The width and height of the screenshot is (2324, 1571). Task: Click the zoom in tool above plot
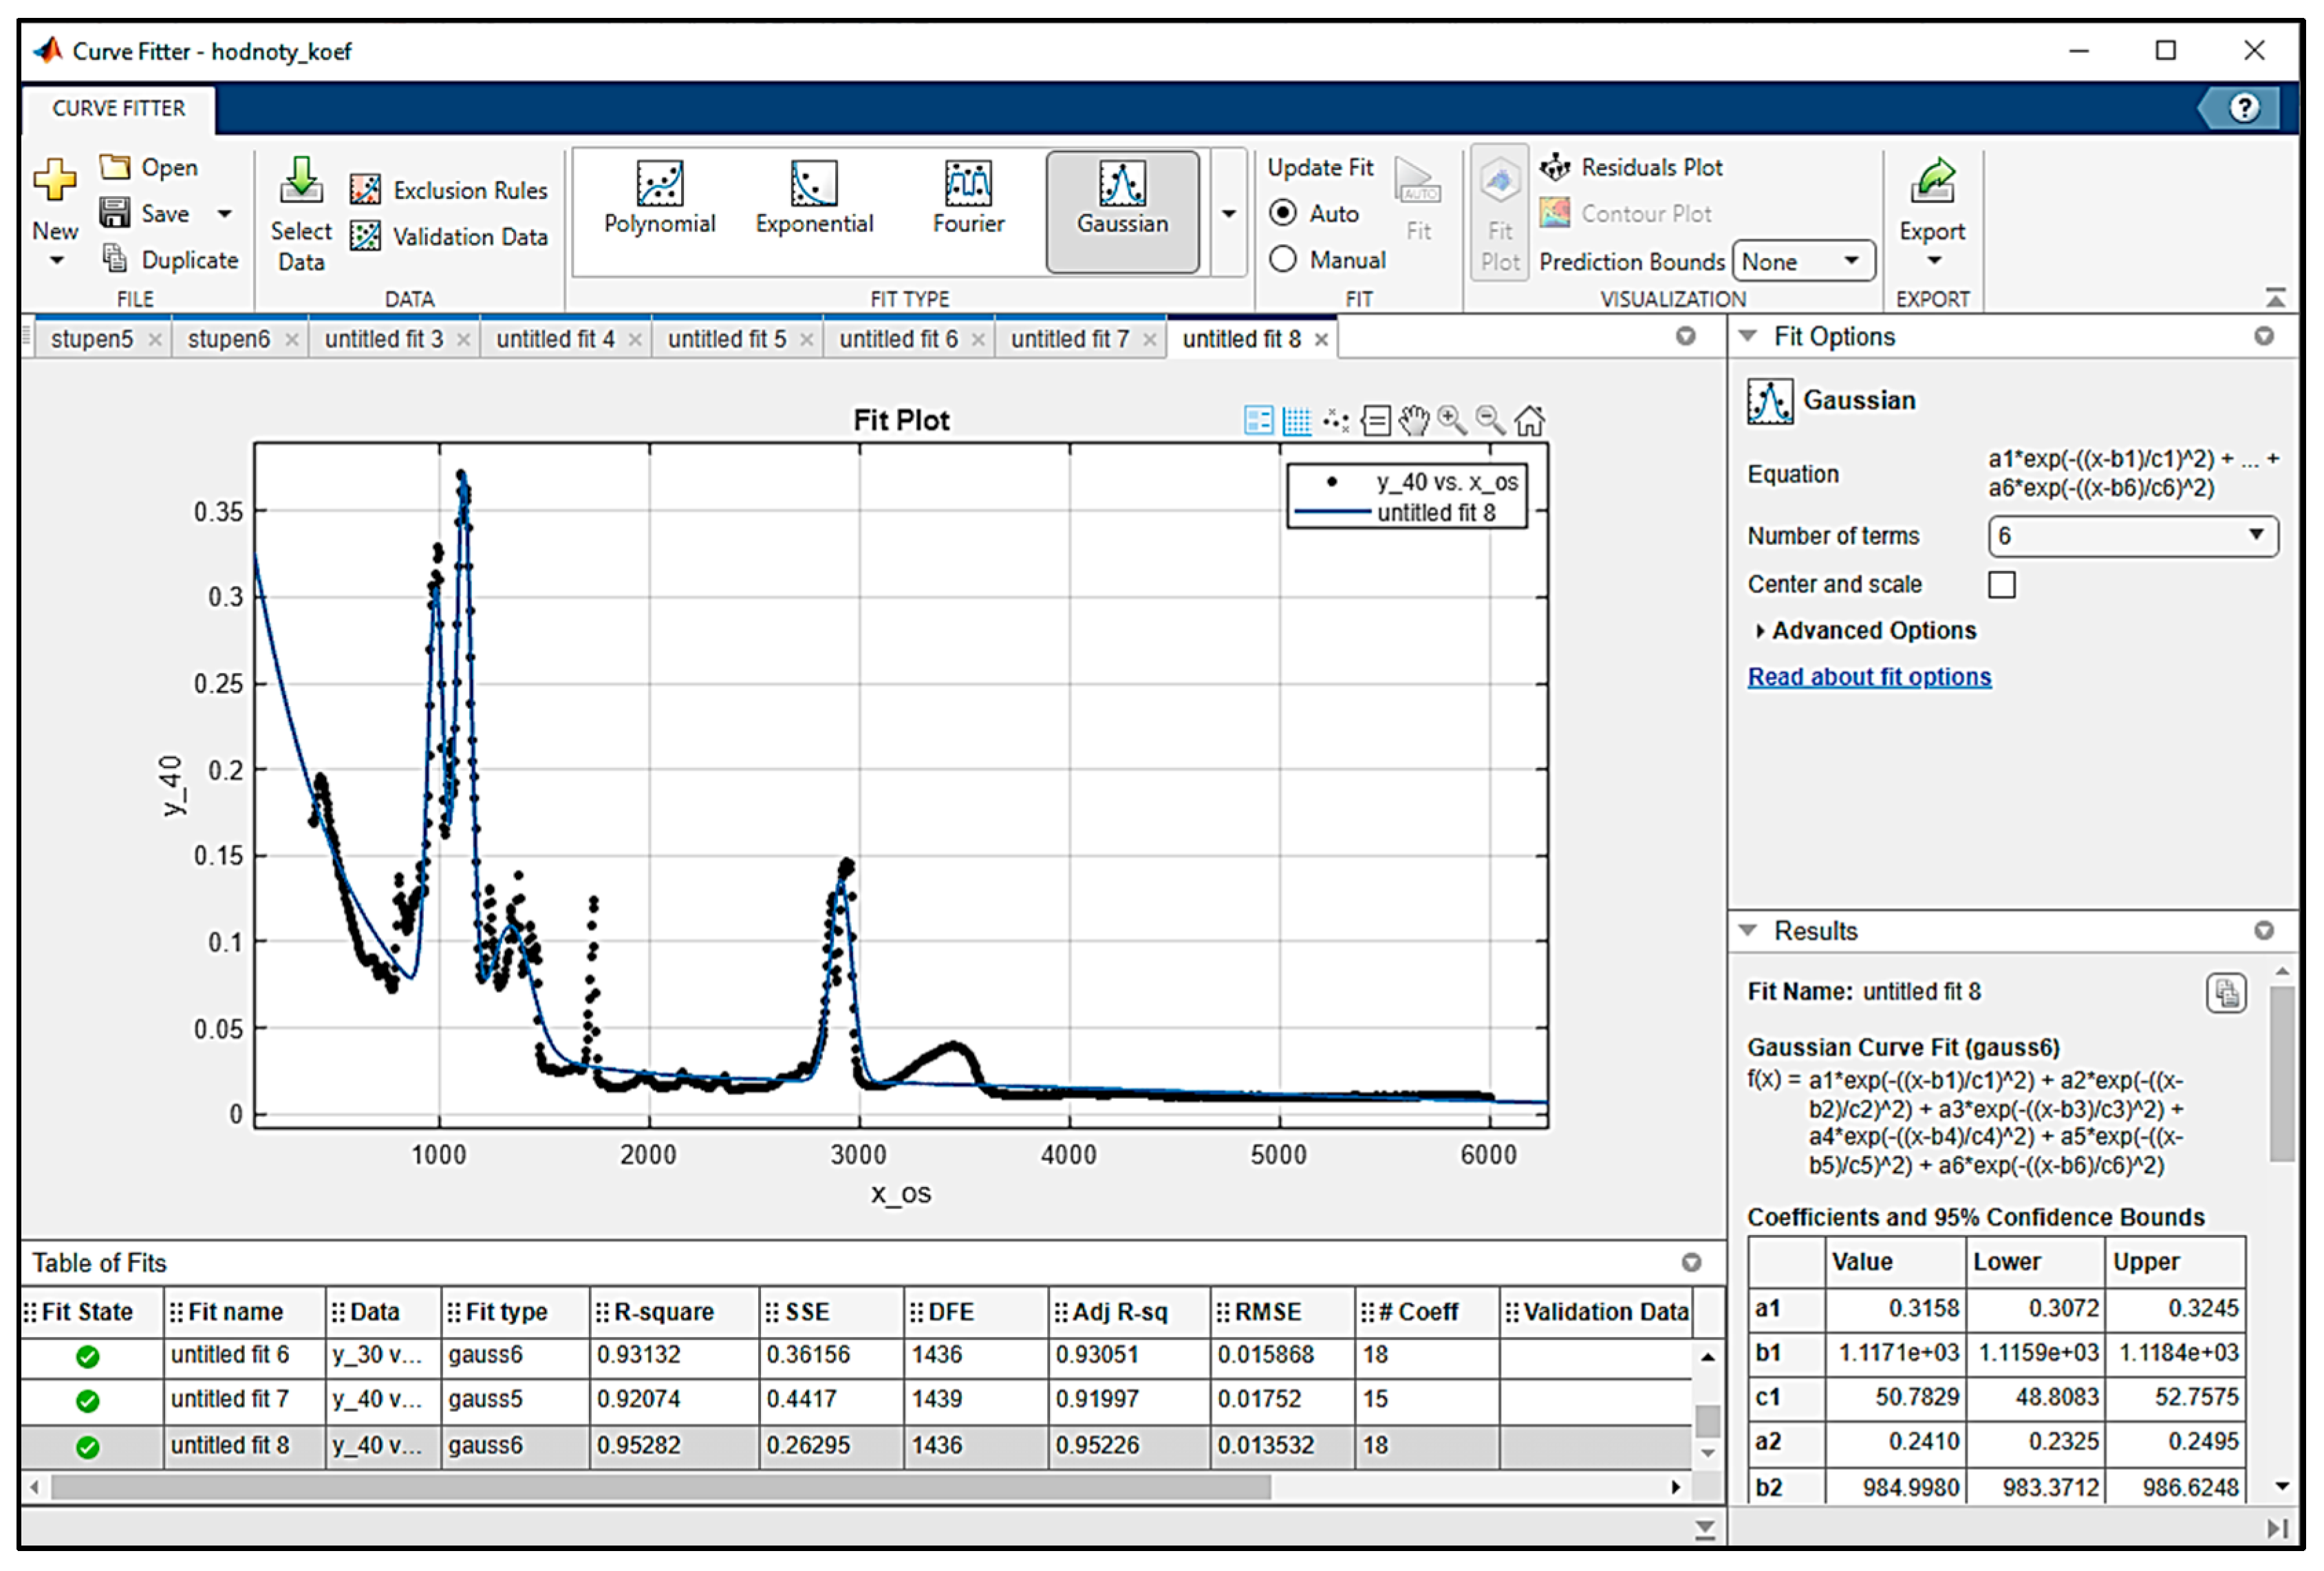tap(1451, 420)
